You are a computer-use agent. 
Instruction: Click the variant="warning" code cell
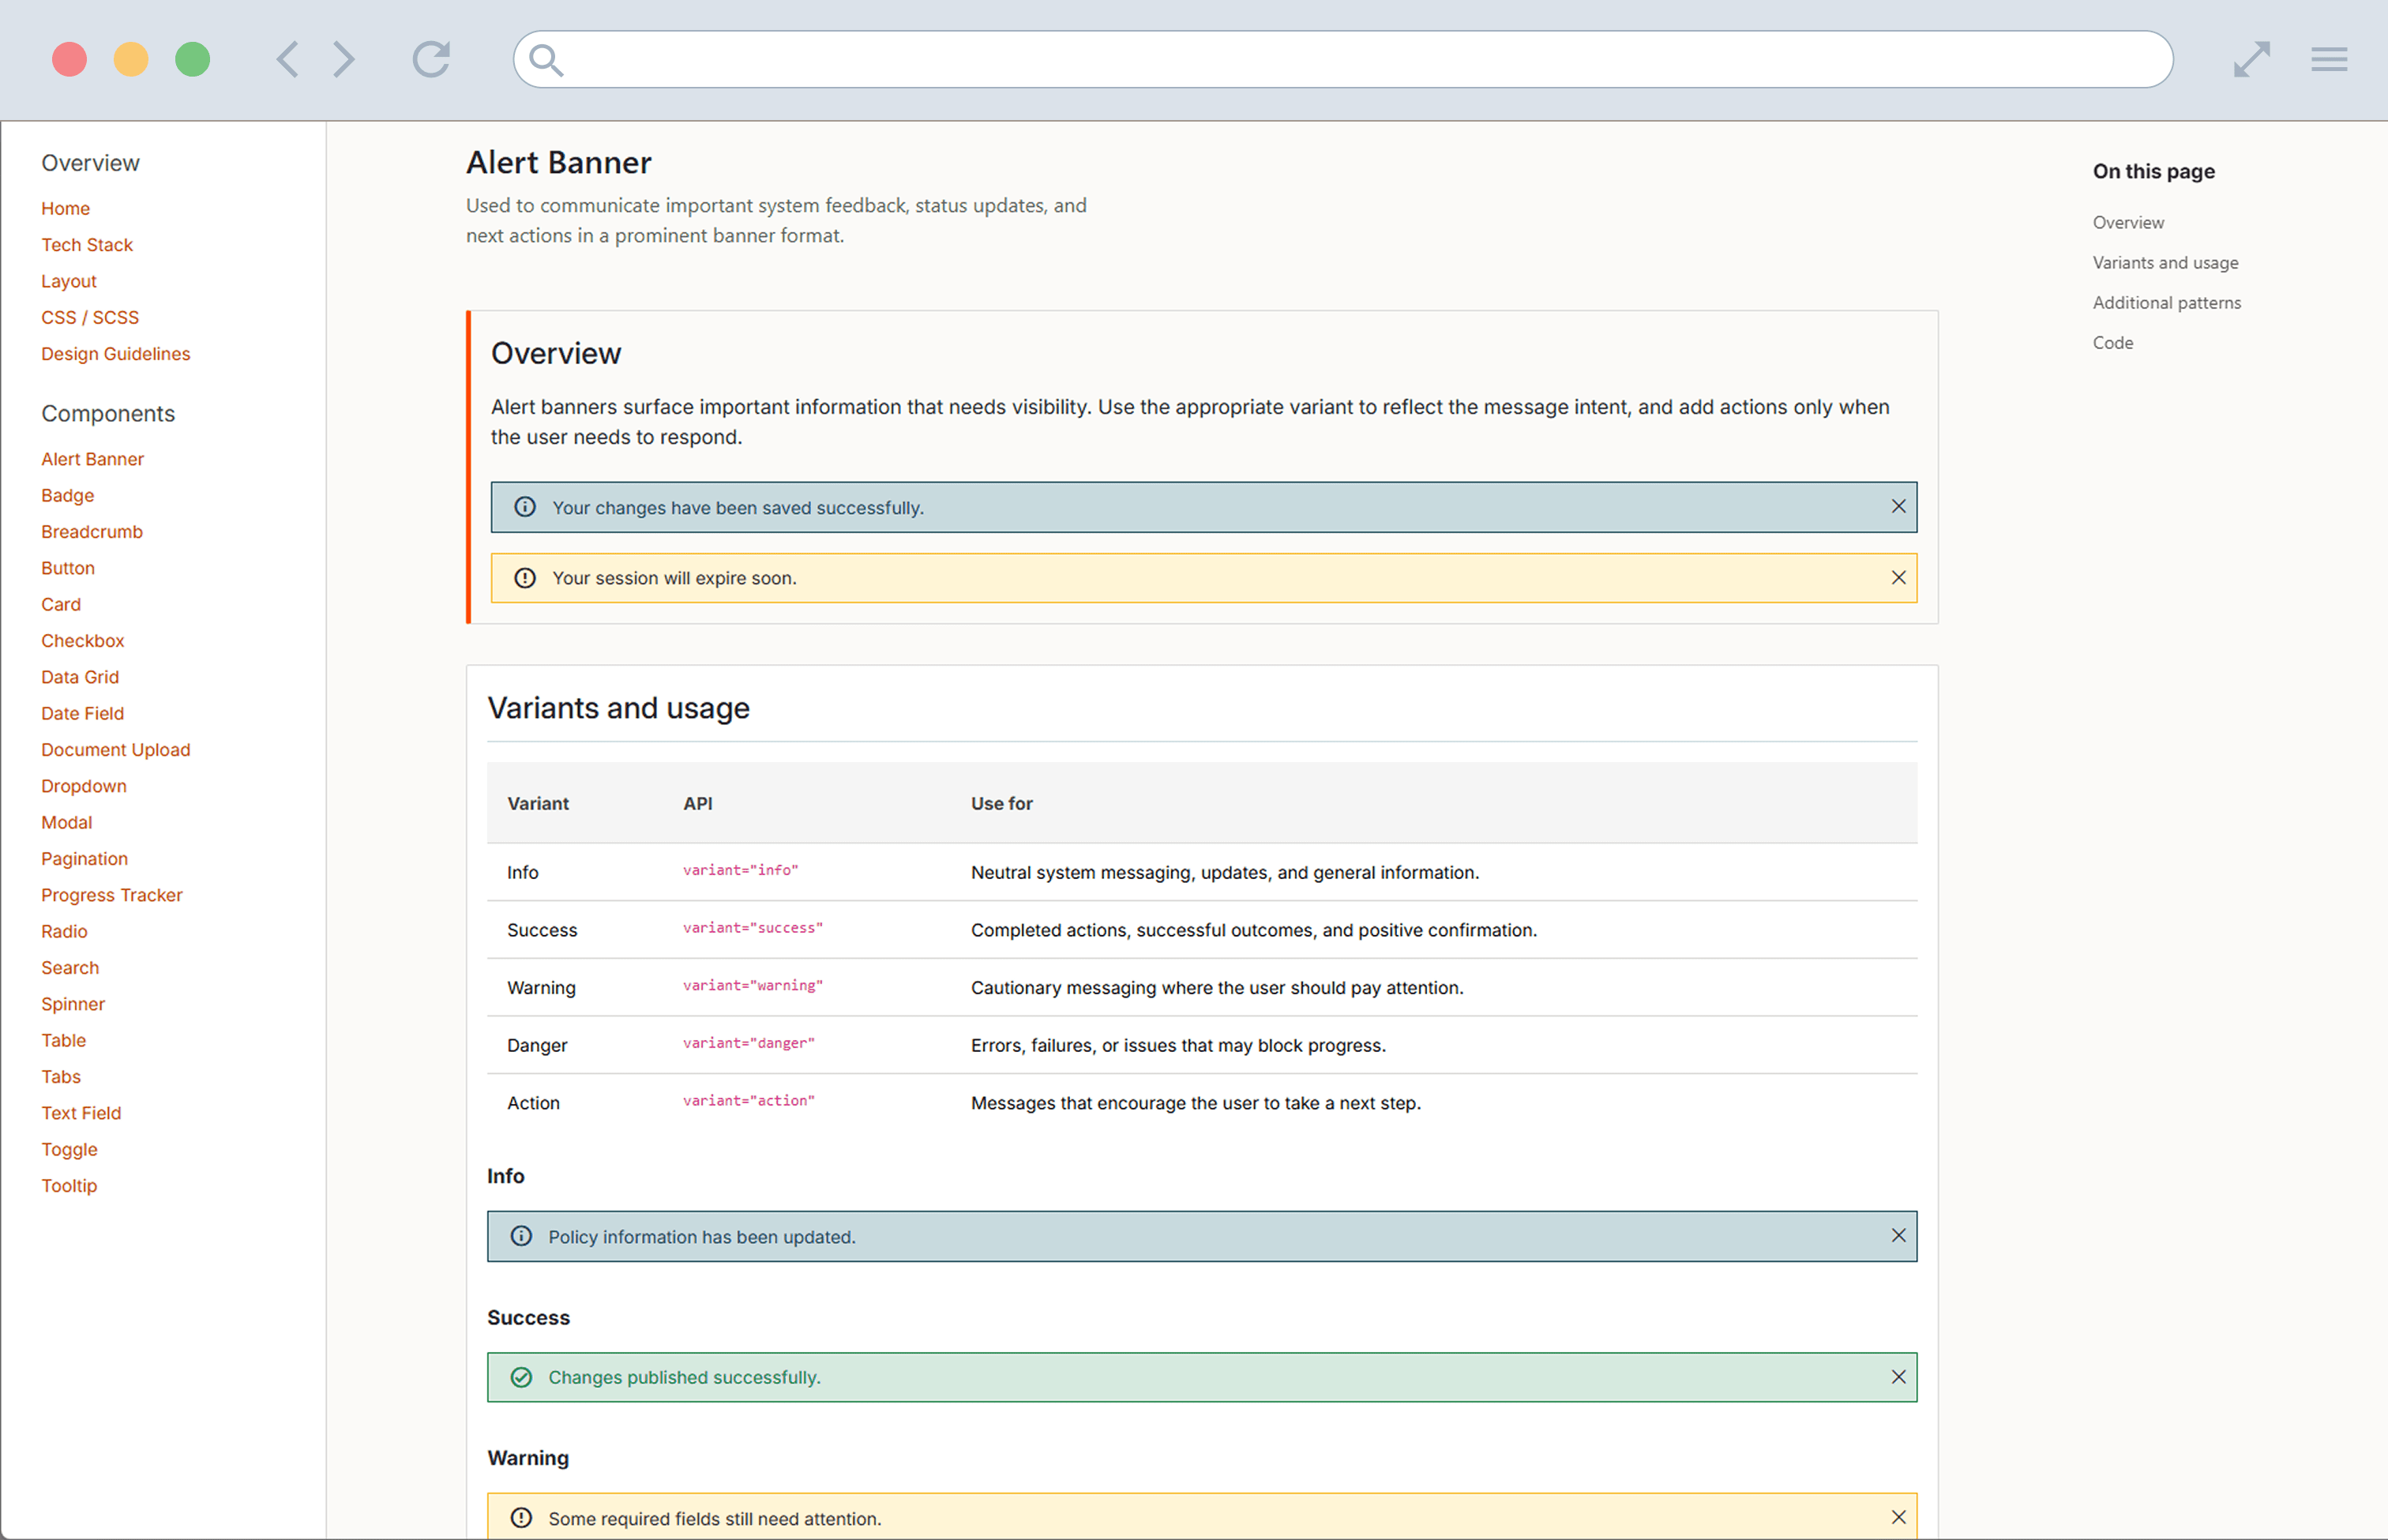(x=753, y=985)
